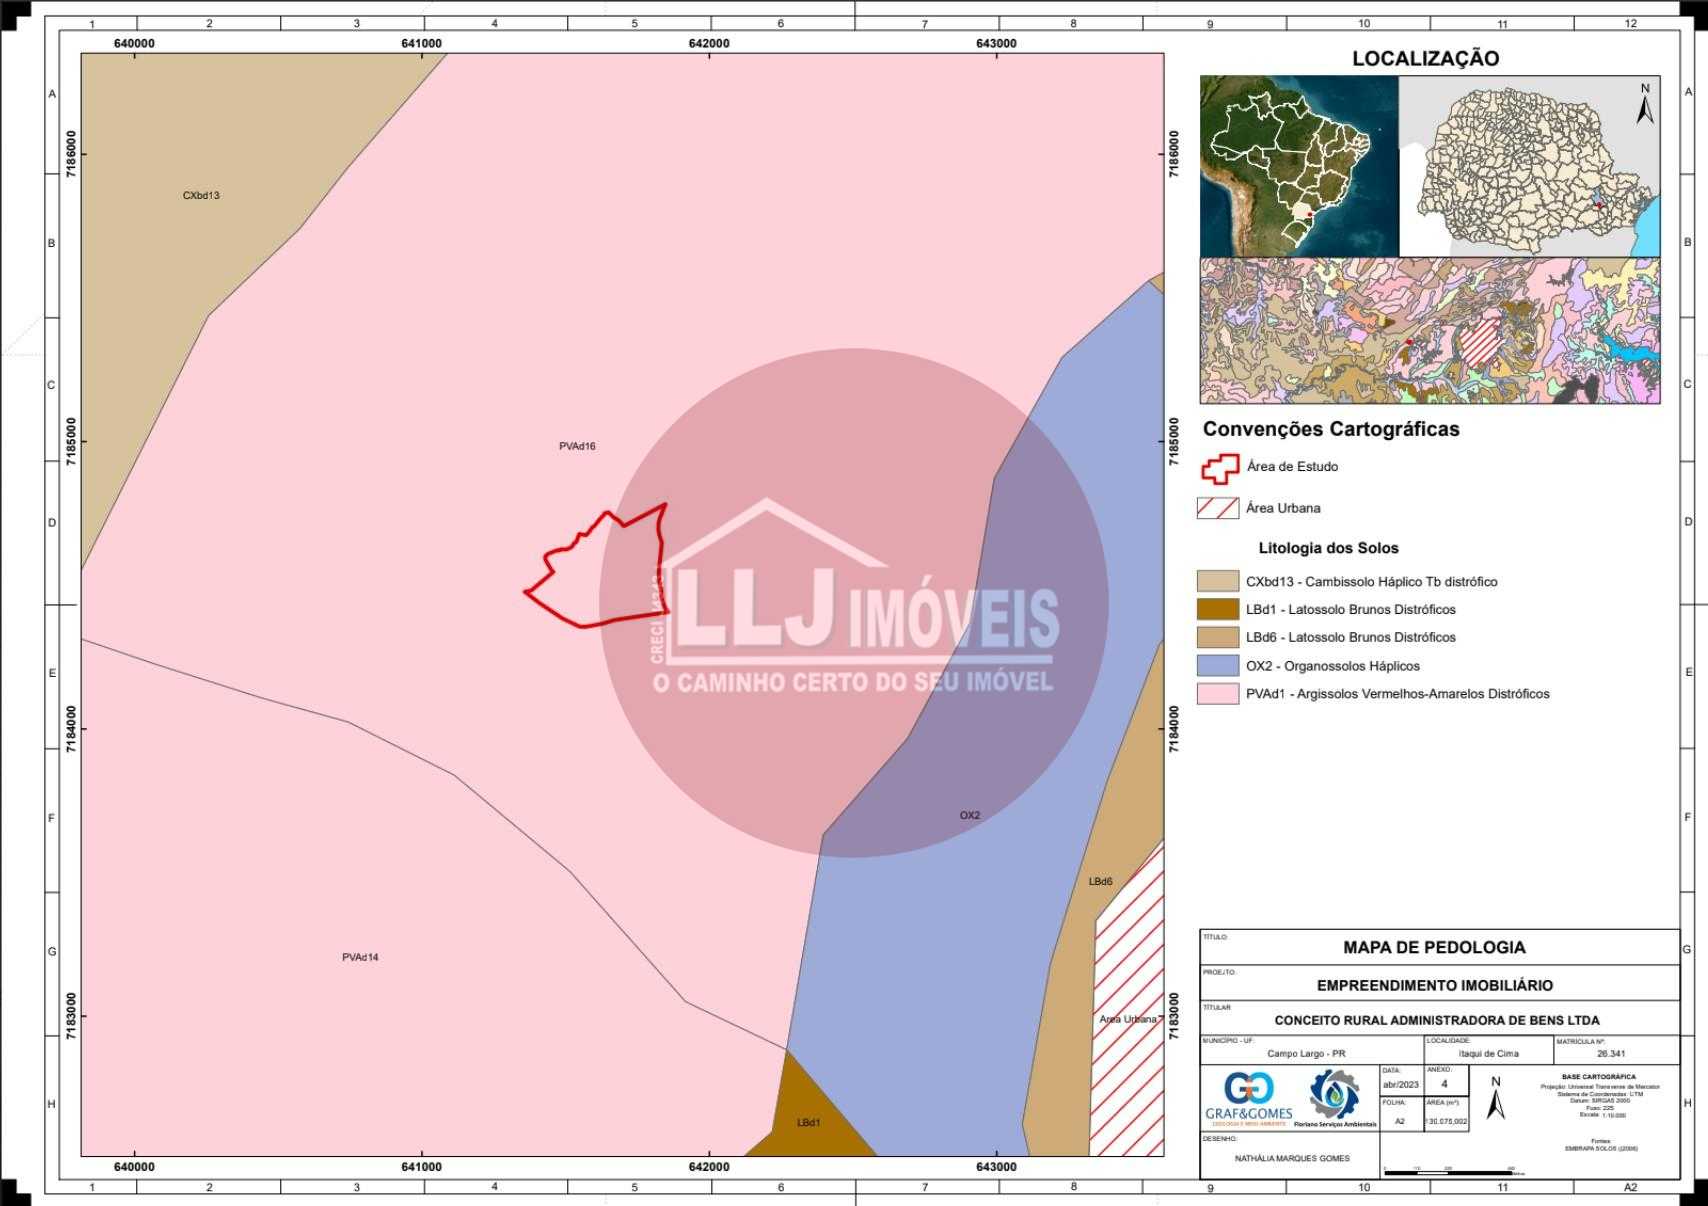Screen dimensions: 1708x1206
Task: Click the red Área de Estudo legend symbol
Action: point(1219,467)
